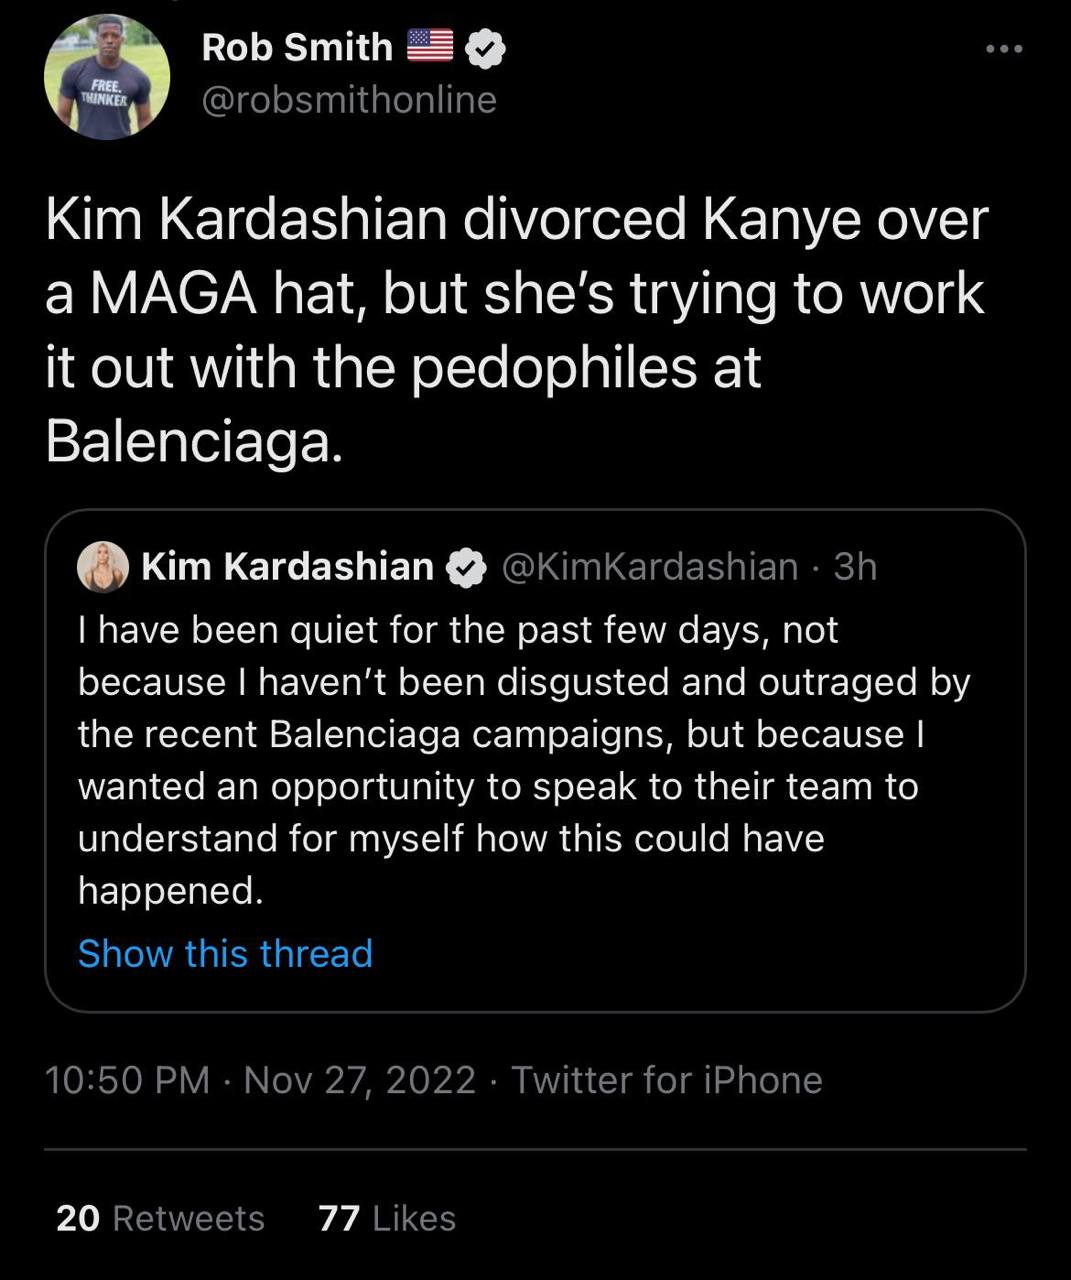Screen dimensions: 1071x1280
Task: Click the Show this thread link
Action: 225,953
